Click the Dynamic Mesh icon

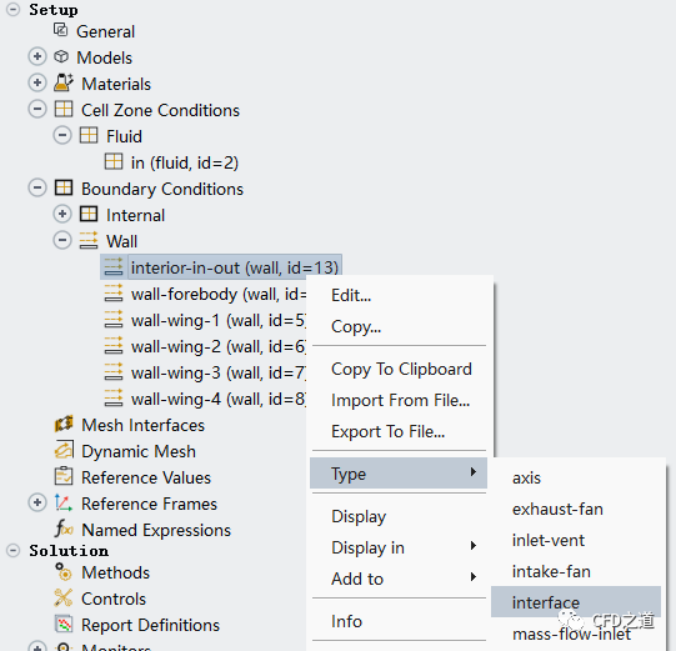[x=64, y=451]
